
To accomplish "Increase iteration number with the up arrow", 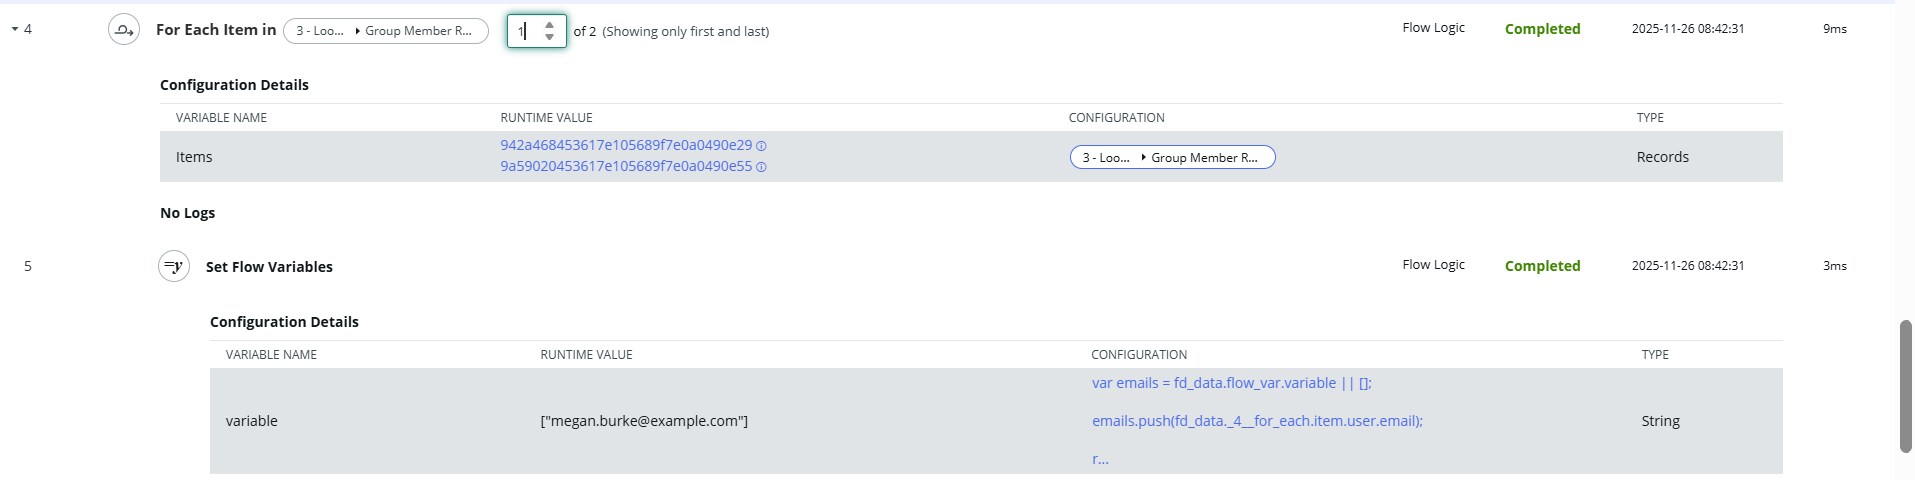I will coord(549,24).
